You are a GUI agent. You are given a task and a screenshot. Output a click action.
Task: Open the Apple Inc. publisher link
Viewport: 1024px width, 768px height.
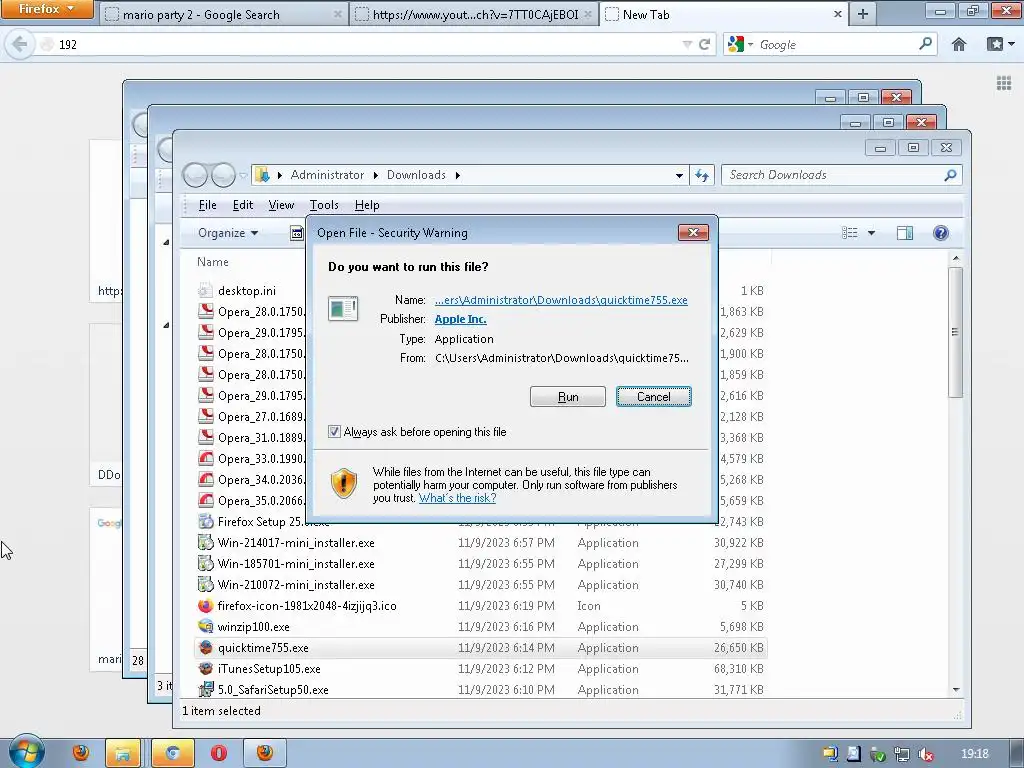coord(460,319)
